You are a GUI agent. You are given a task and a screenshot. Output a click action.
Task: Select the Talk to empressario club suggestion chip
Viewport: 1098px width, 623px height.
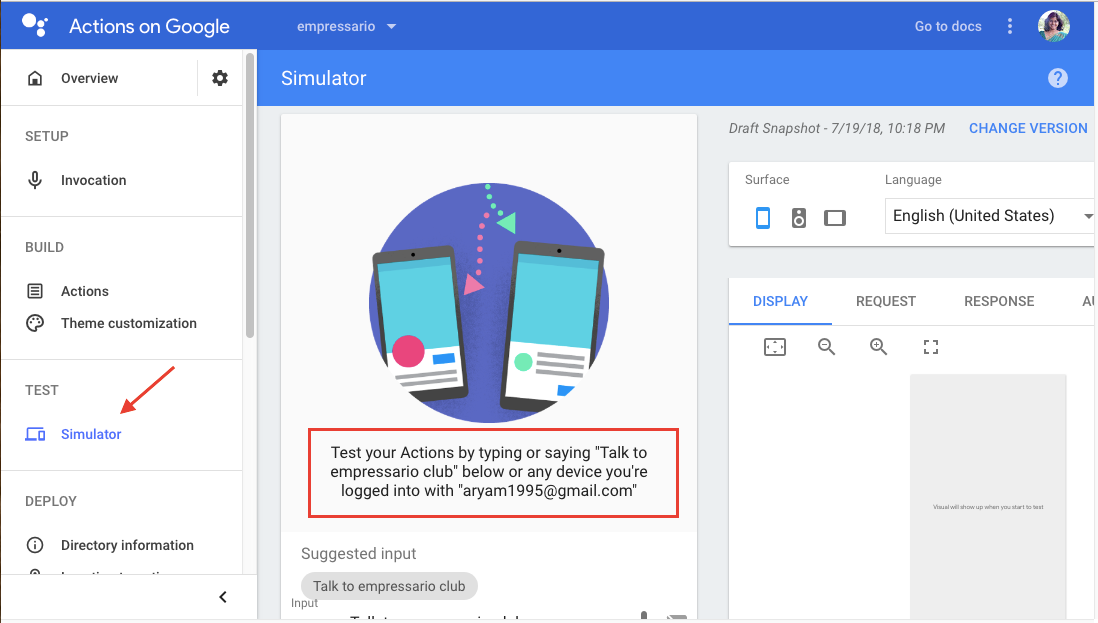pos(389,586)
